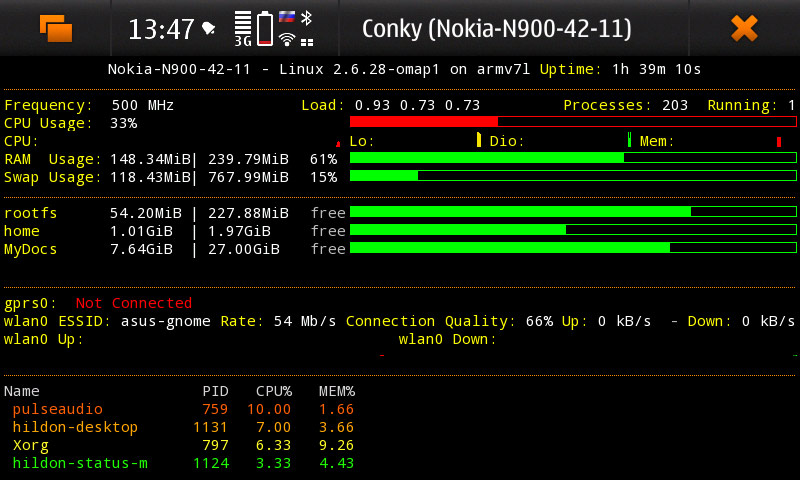Click the home free space bar
Screen dimensions: 800x480
(x=573, y=230)
